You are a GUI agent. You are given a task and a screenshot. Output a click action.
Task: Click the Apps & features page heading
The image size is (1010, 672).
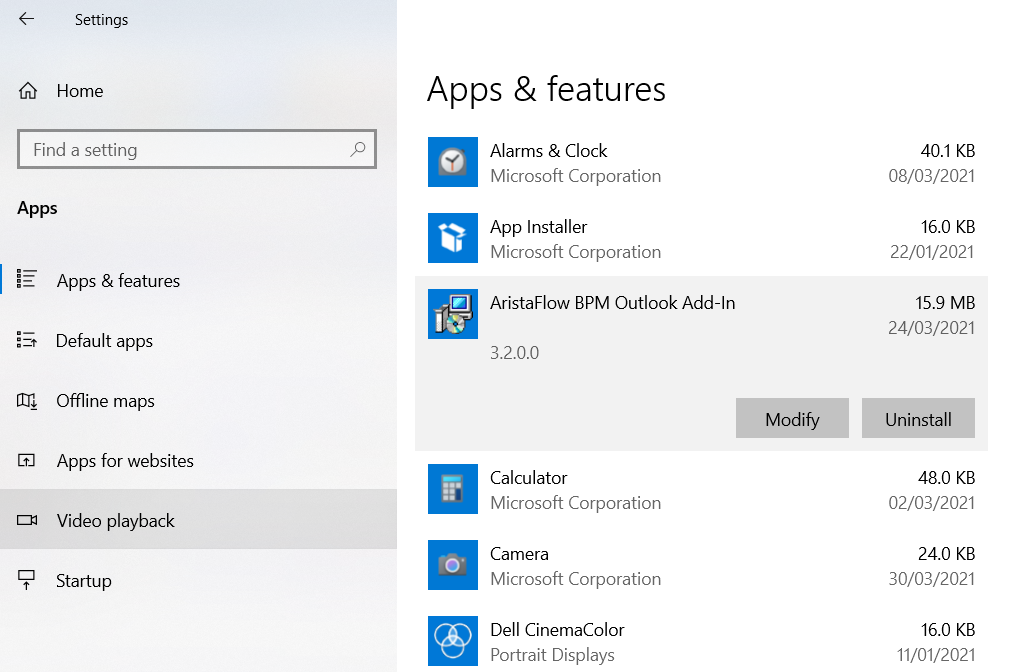click(546, 89)
